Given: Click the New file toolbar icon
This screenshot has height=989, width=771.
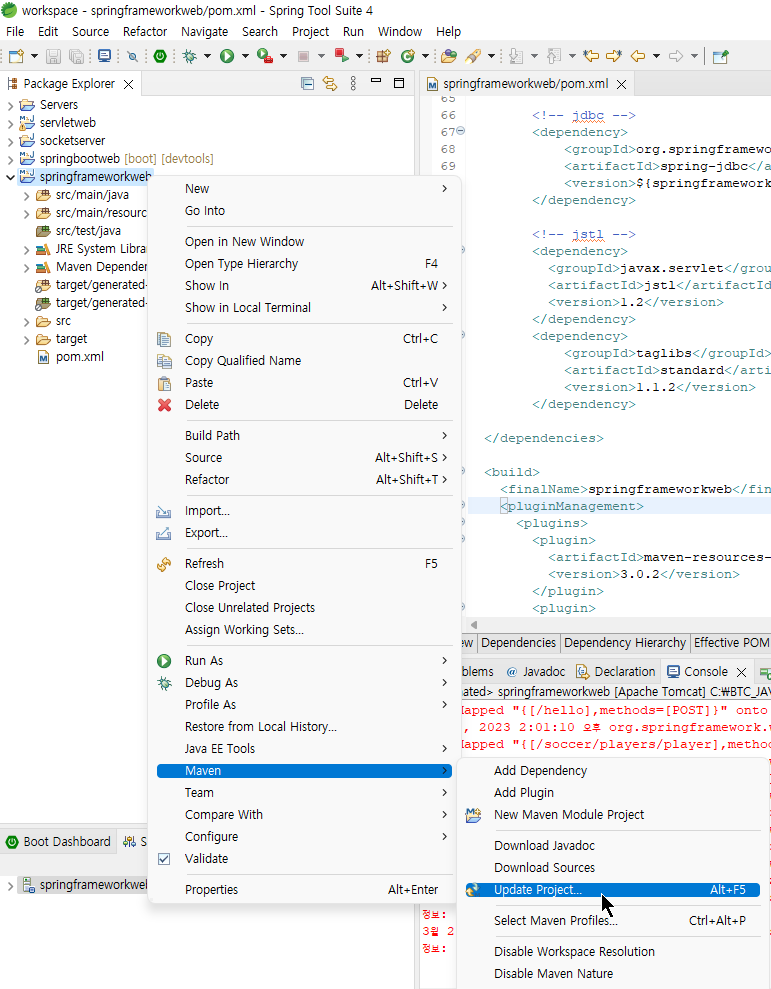Looking at the screenshot, I should [16, 56].
